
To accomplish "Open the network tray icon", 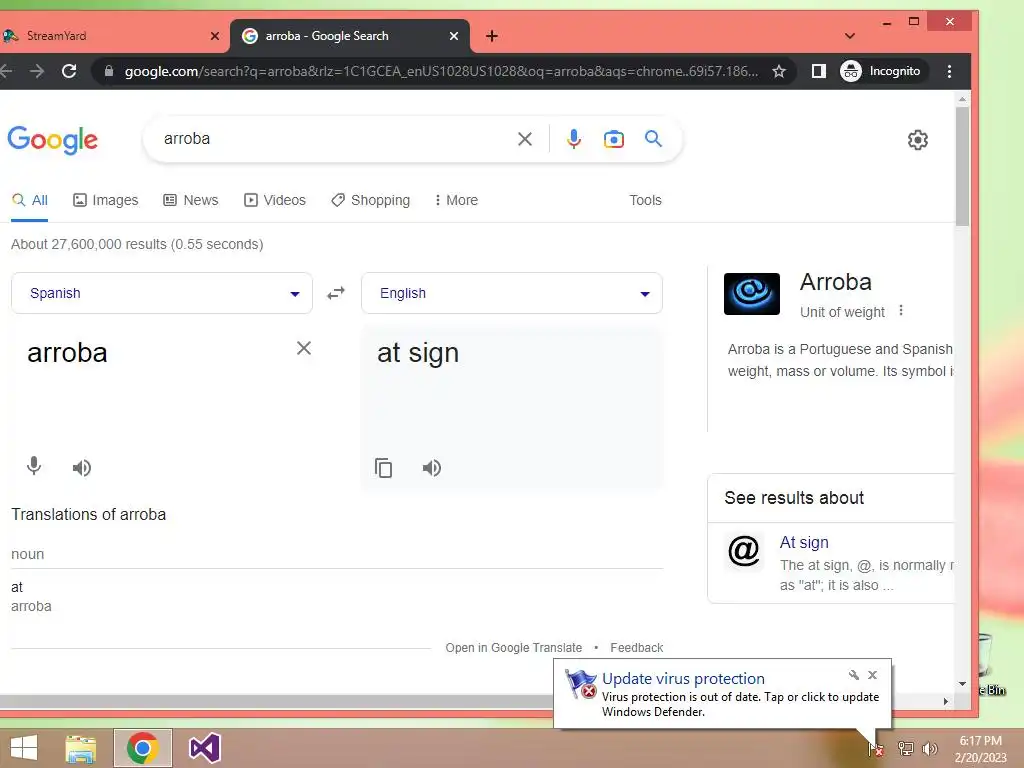I will coord(906,748).
